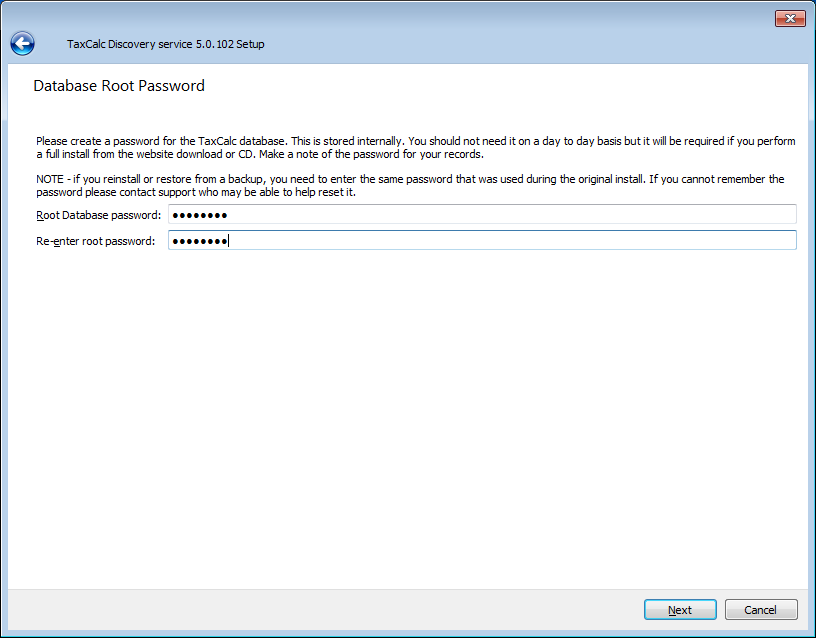The height and width of the screenshot is (638, 816).
Task: Click masked dots in Re-enter root password
Action: click(199, 241)
